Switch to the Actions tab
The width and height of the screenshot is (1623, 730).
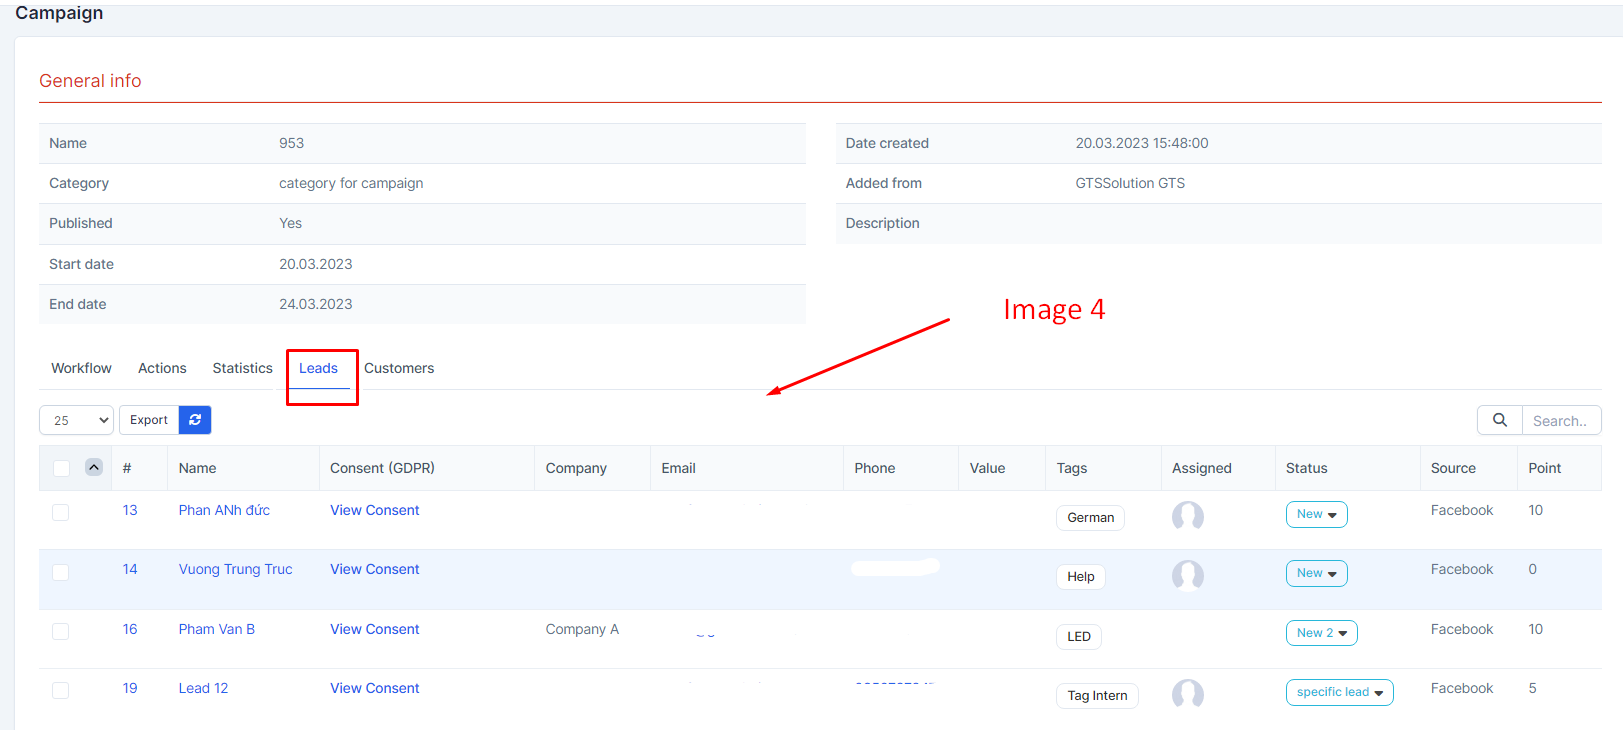(162, 368)
